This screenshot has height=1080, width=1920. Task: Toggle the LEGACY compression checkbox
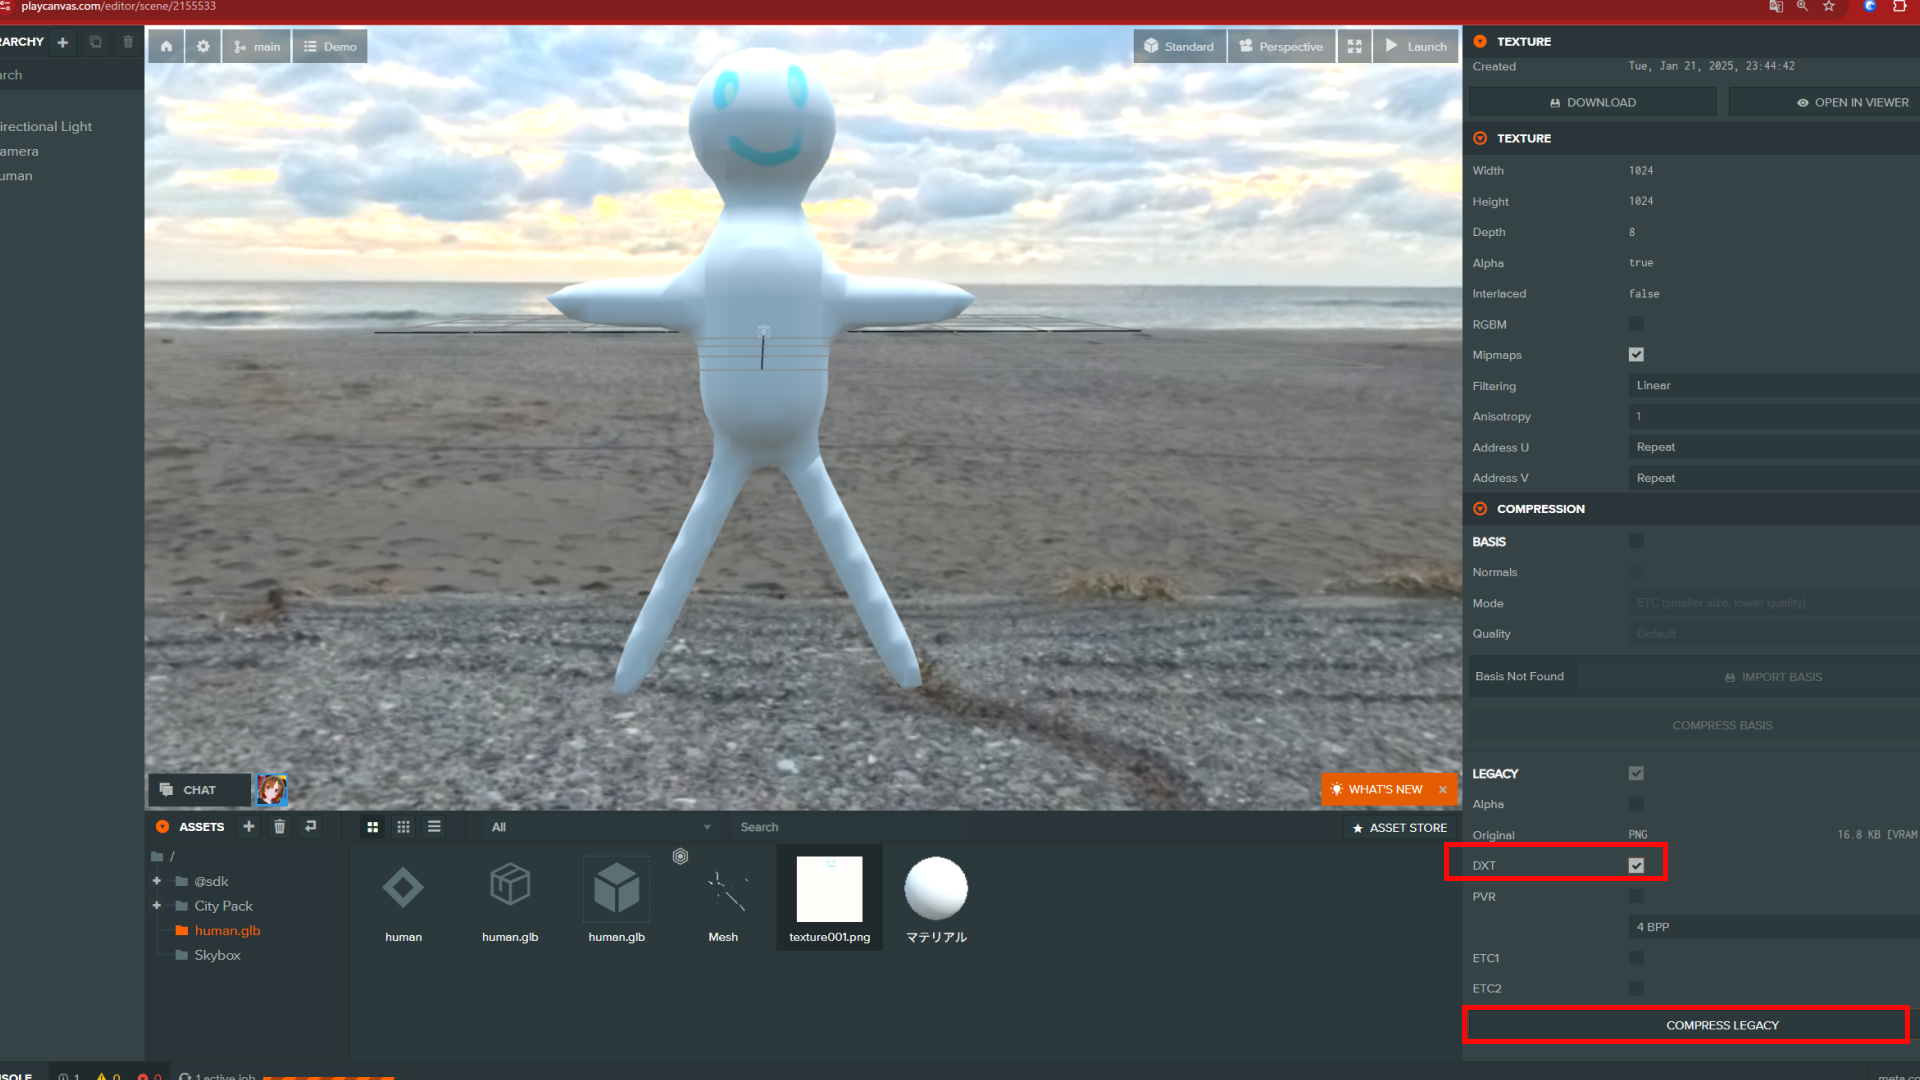(1636, 773)
